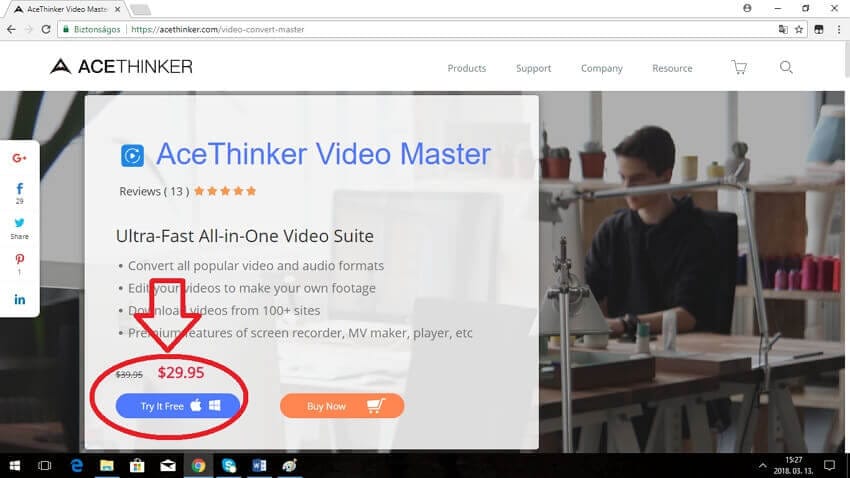Viewport: 850px width, 478px height.
Task: Open Chrome menu with three dots
Action: (839, 29)
